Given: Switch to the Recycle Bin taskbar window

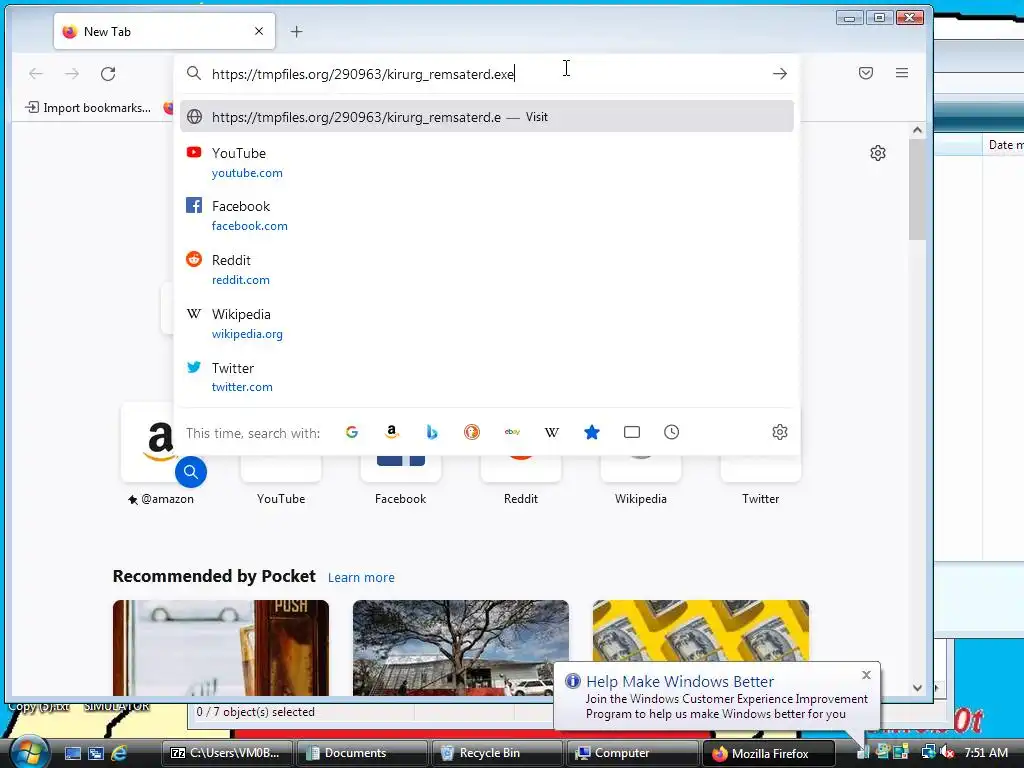Looking at the screenshot, I should tap(497, 753).
